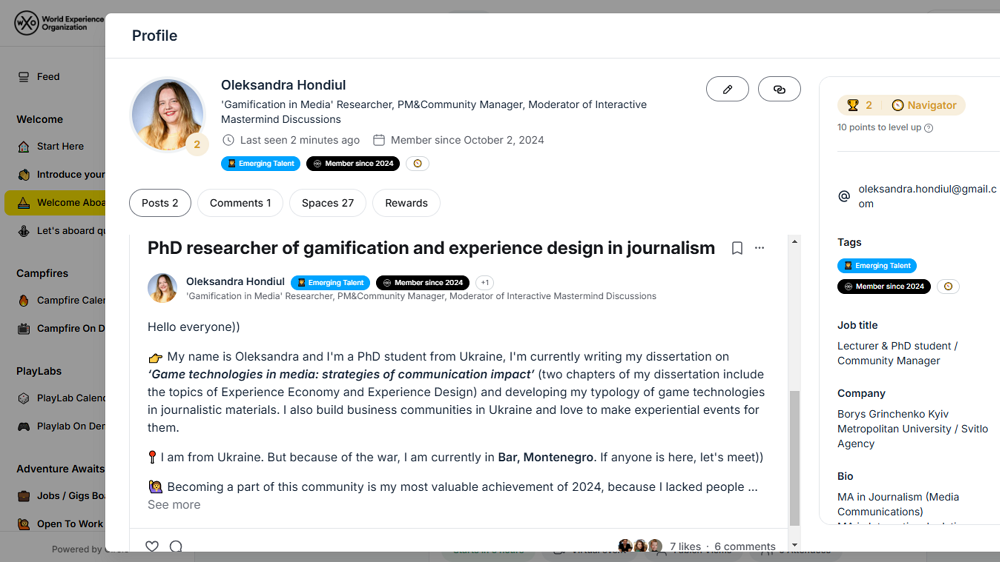Open the 6 comments link
Image resolution: width=1000 pixels, height=562 pixels.
744,547
